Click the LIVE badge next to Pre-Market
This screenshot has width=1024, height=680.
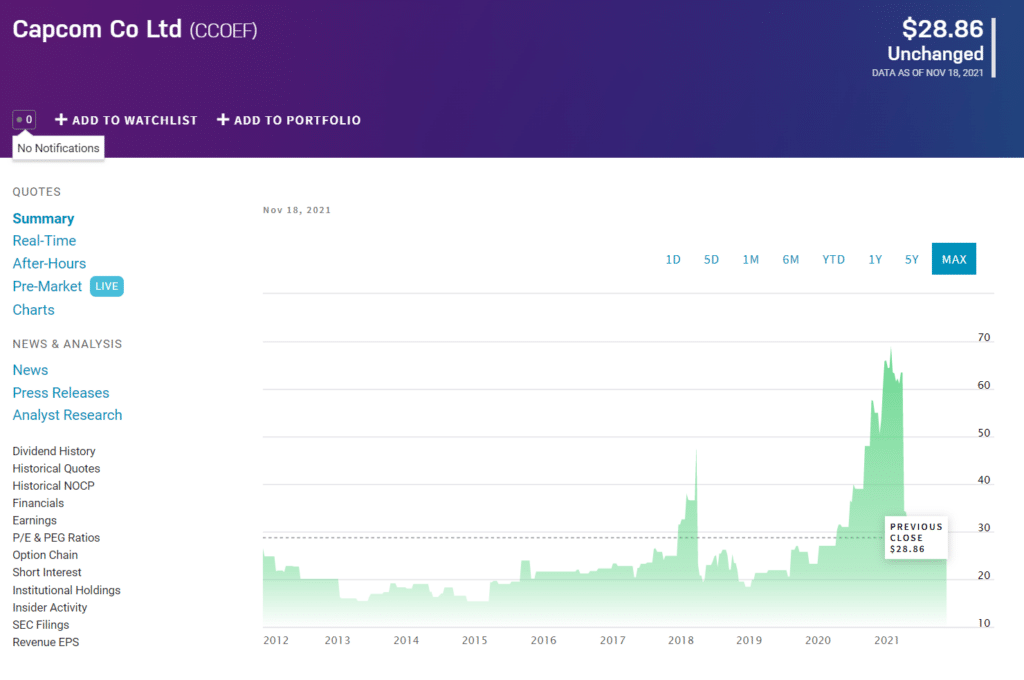click(106, 286)
